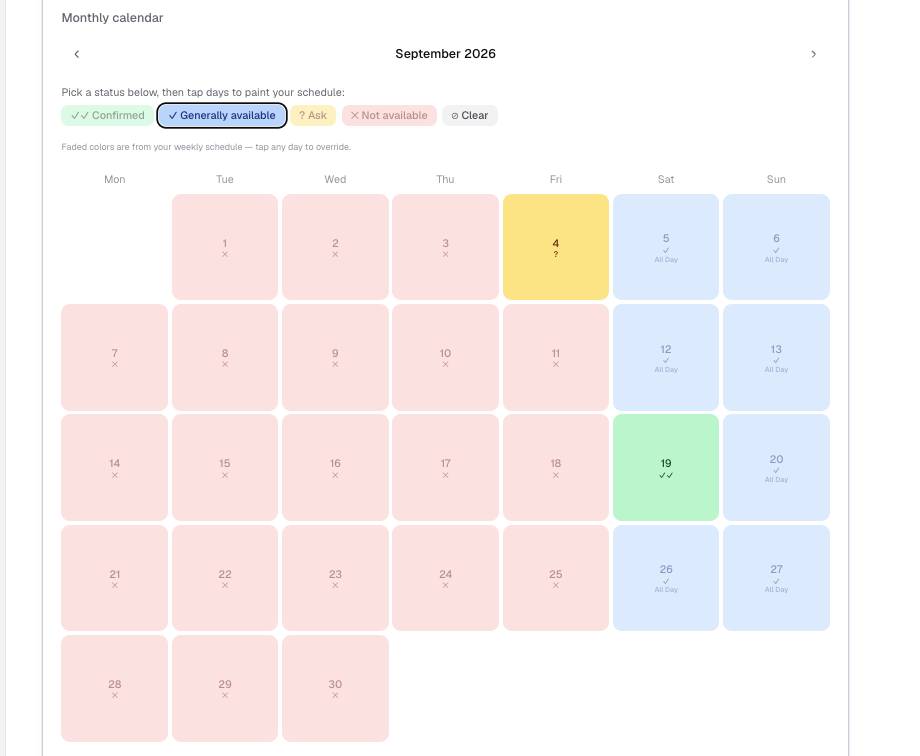Screen dimensions: 920x756
Task: Go to previous month arrow
Action: pos(77,54)
